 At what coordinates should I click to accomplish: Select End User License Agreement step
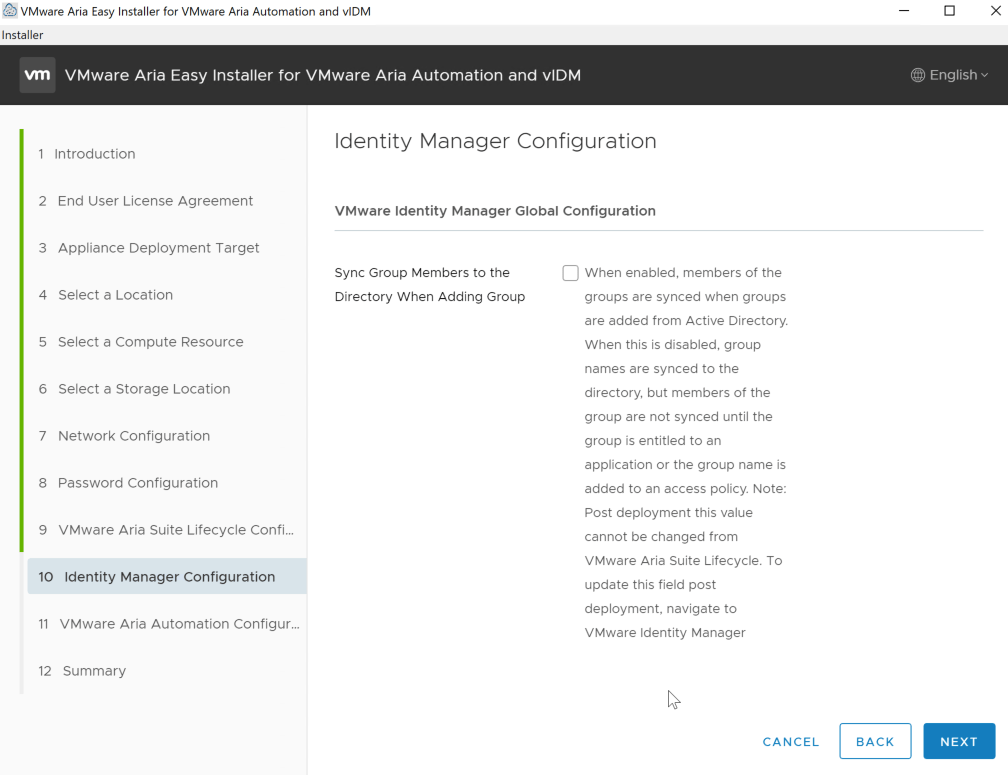(x=155, y=201)
